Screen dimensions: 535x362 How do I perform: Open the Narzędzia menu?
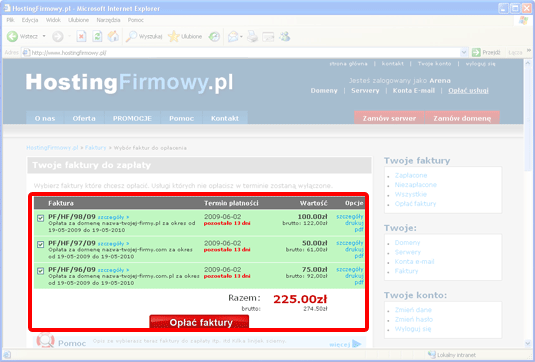pyautogui.click(x=108, y=20)
